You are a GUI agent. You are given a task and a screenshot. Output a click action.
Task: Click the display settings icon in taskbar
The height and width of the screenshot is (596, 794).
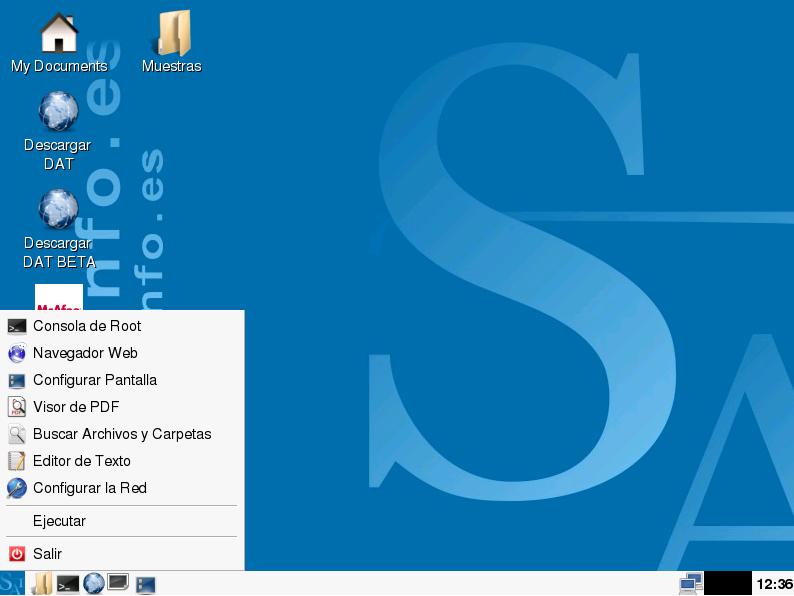(x=146, y=585)
